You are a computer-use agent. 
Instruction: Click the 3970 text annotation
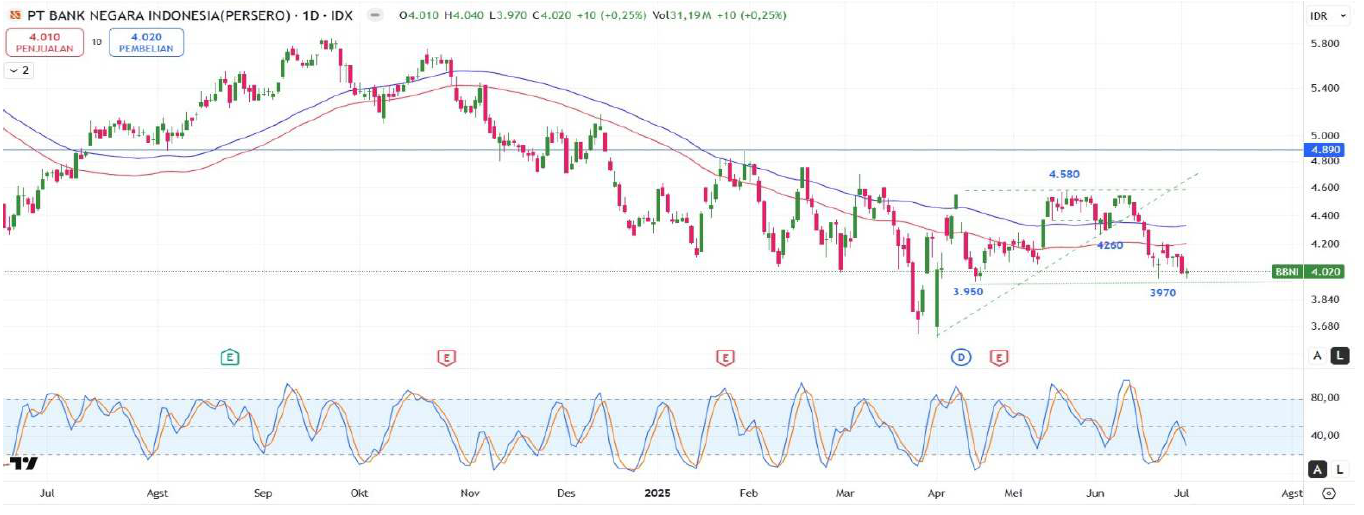coord(1162,293)
